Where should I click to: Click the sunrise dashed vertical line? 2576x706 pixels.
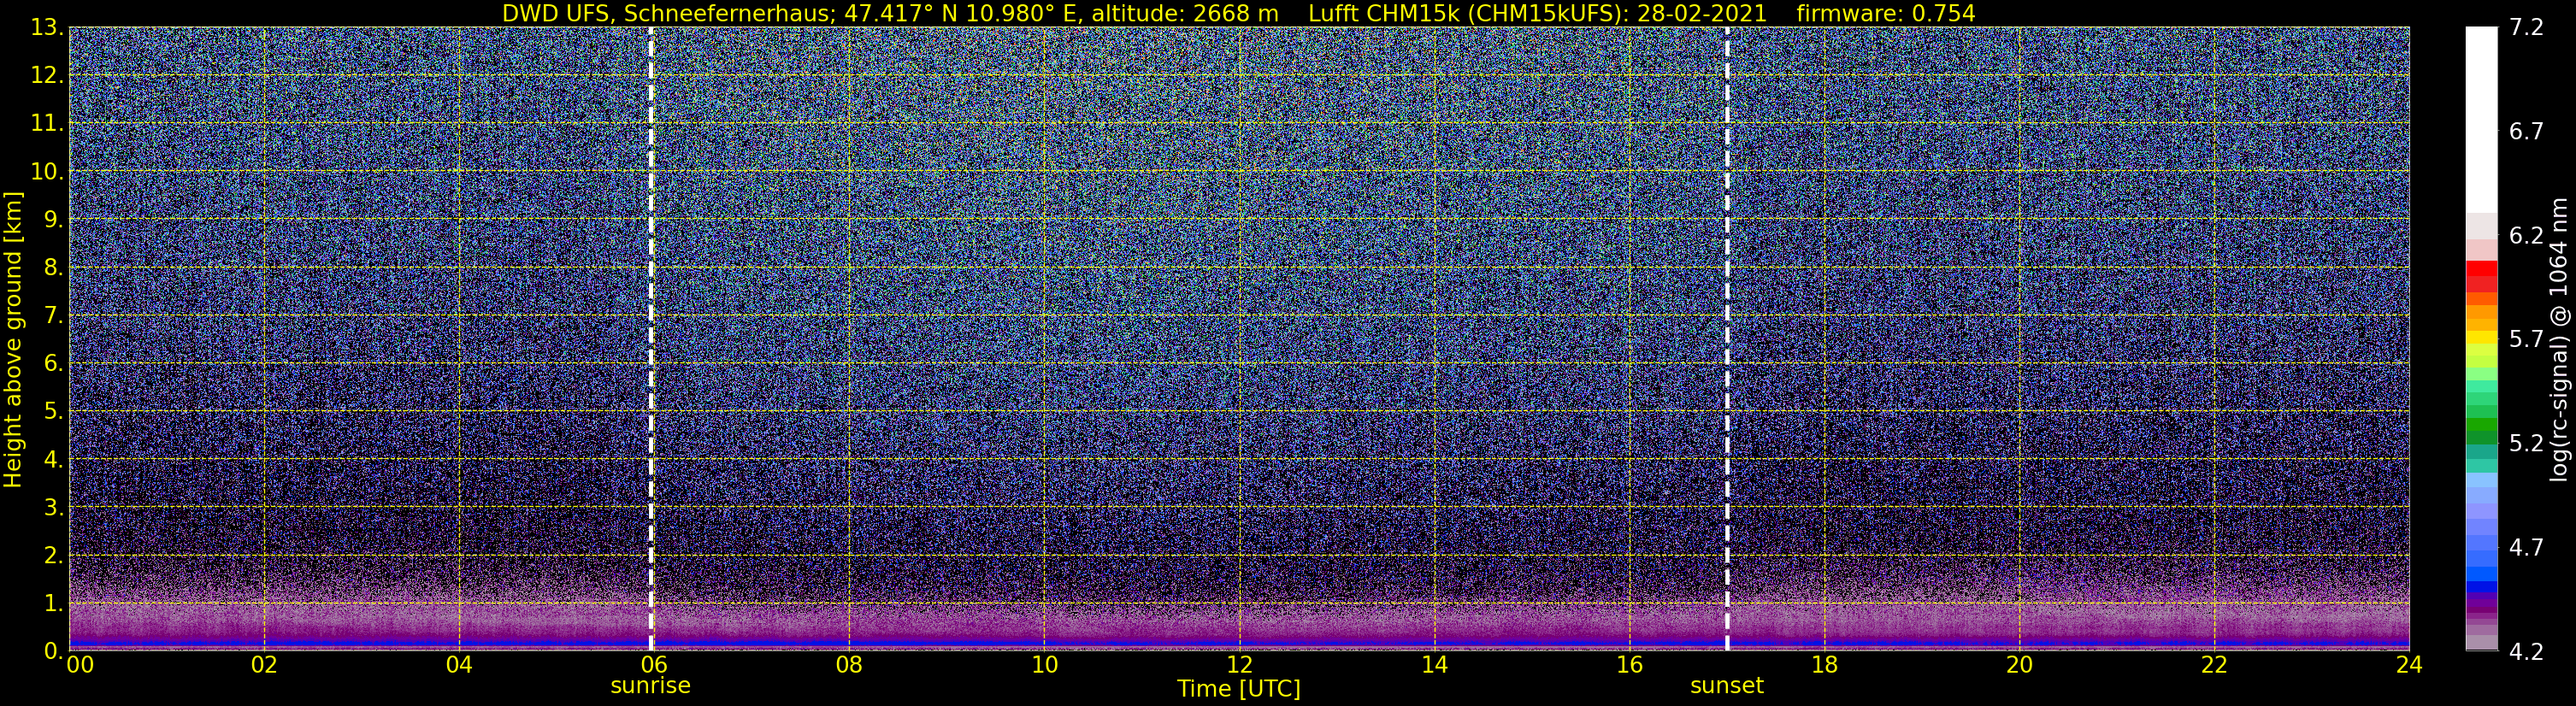pos(651,339)
